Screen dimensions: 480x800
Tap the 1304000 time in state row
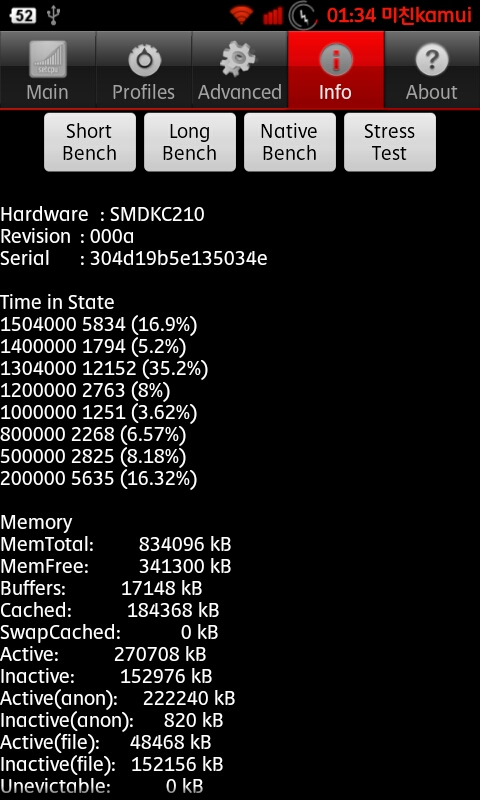coord(104,368)
